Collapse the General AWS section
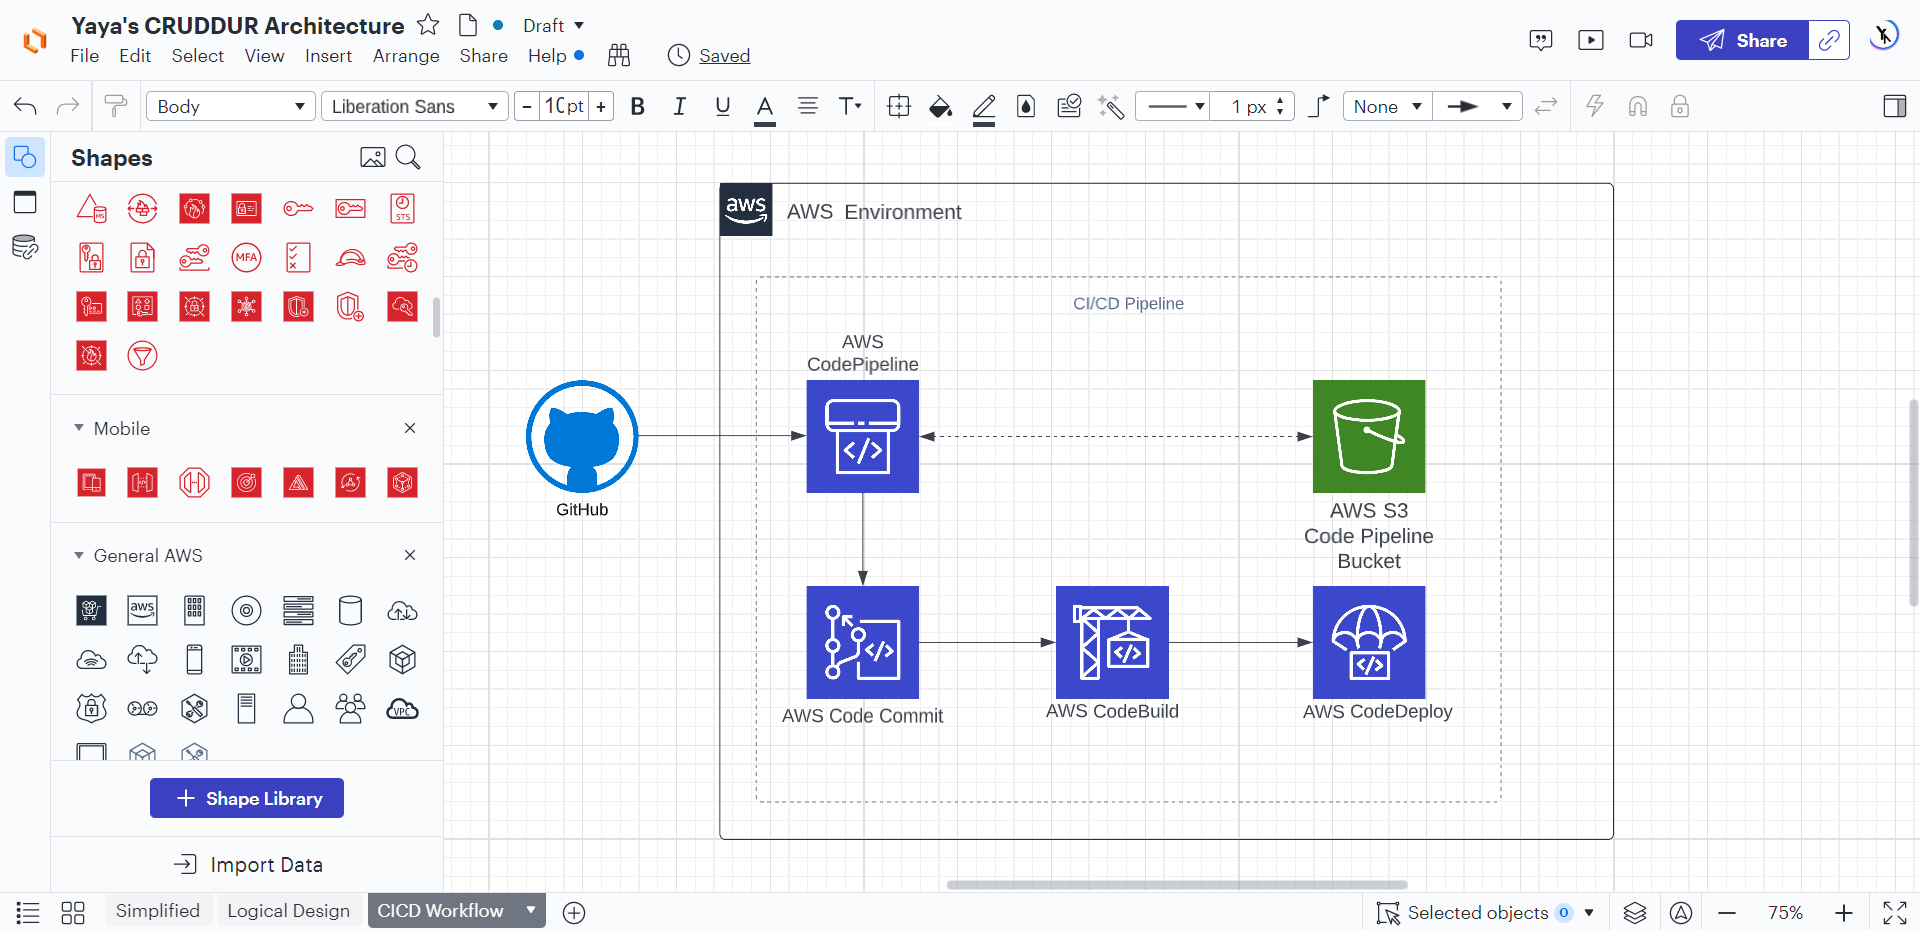 pyautogui.click(x=79, y=555)
